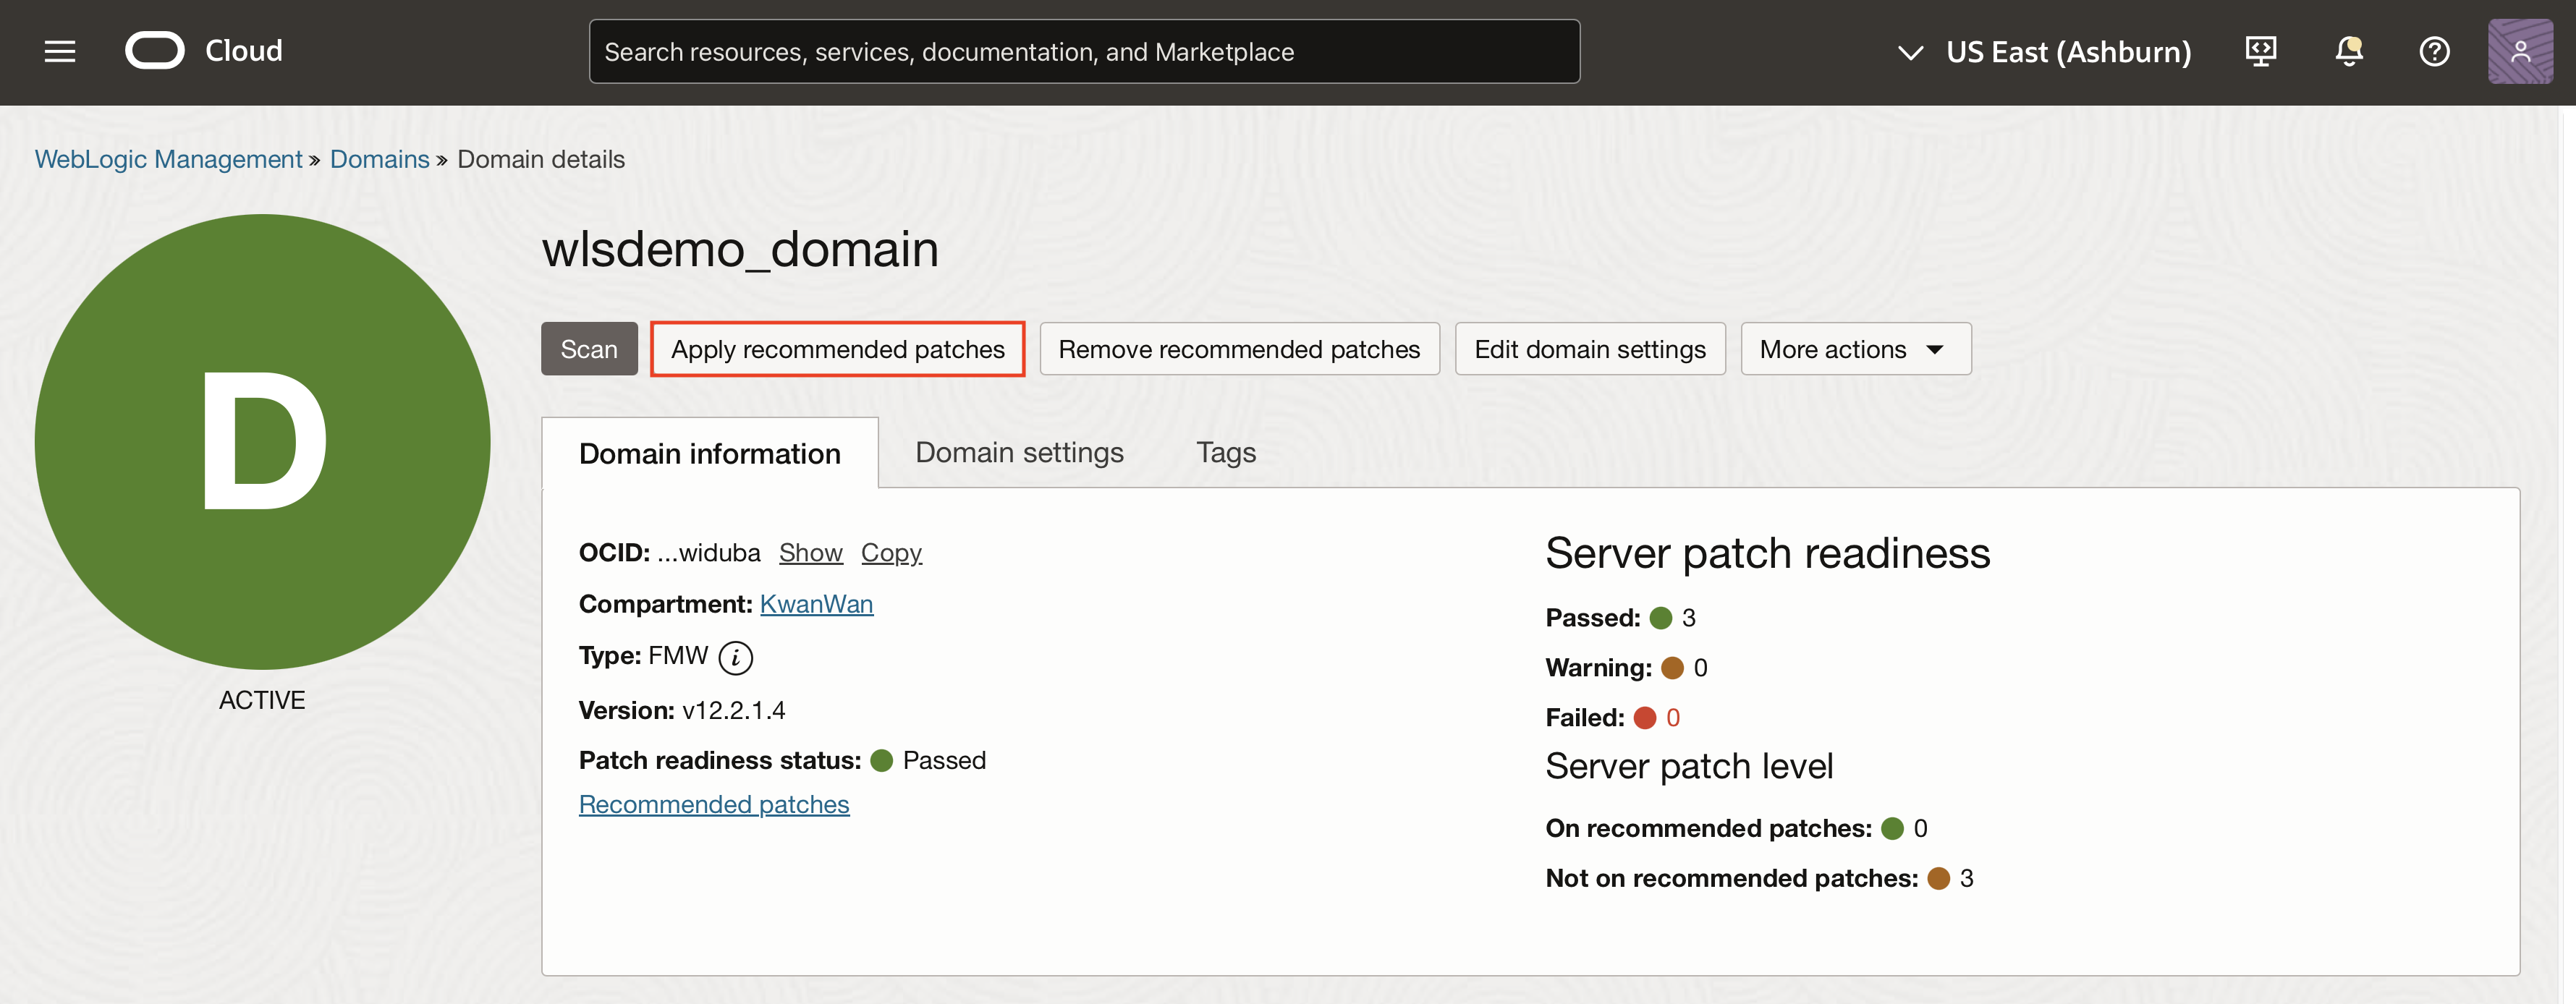Select the Domain information tab

[709, 454]
